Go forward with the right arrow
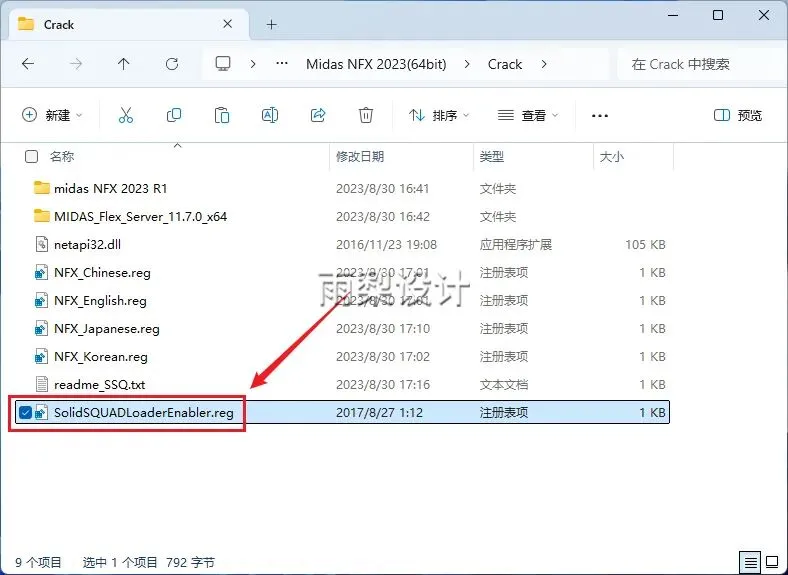Viewport: 788px width, 575px height. 76,64
